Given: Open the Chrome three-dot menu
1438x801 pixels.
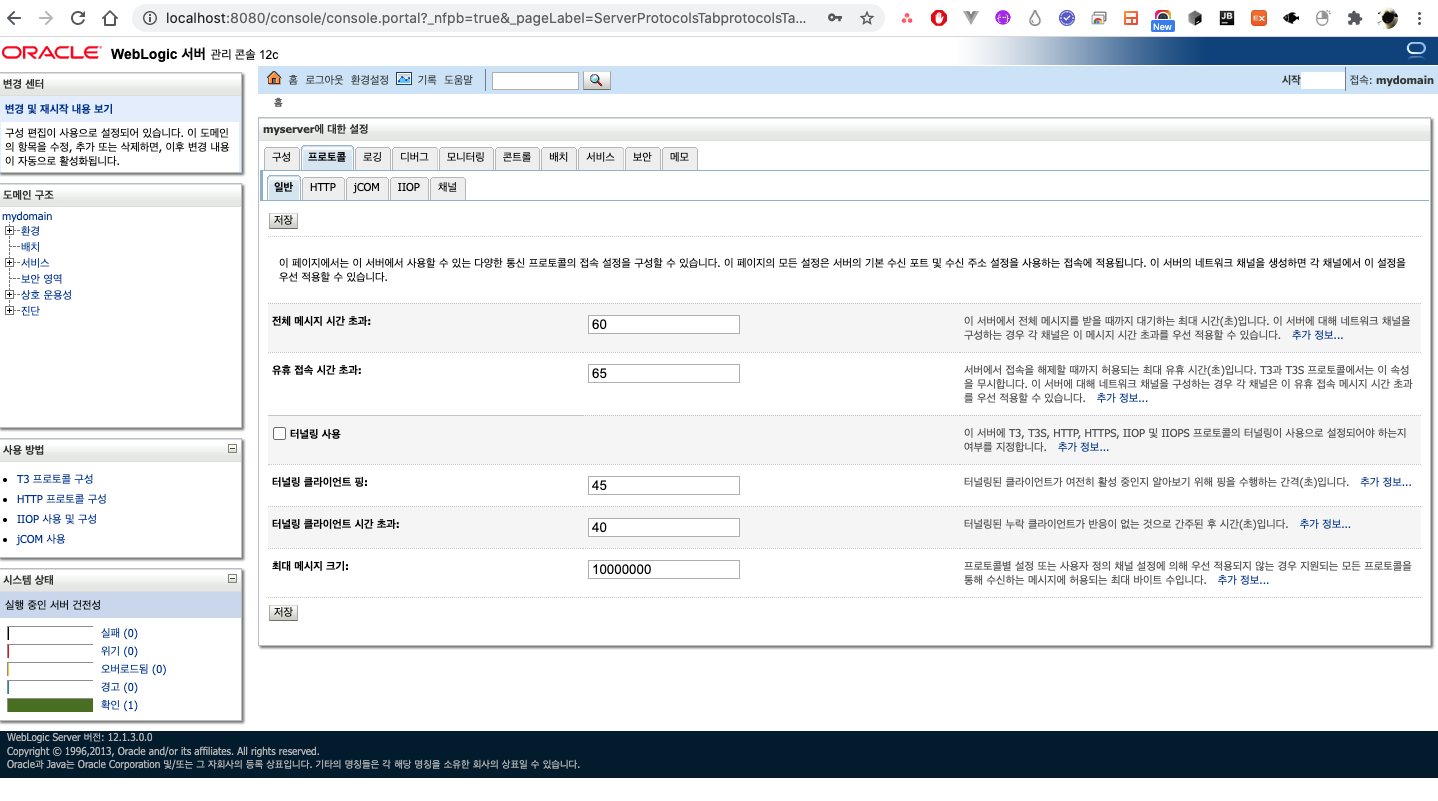Looking at the screenshot, I should (x=1421, y=18).
